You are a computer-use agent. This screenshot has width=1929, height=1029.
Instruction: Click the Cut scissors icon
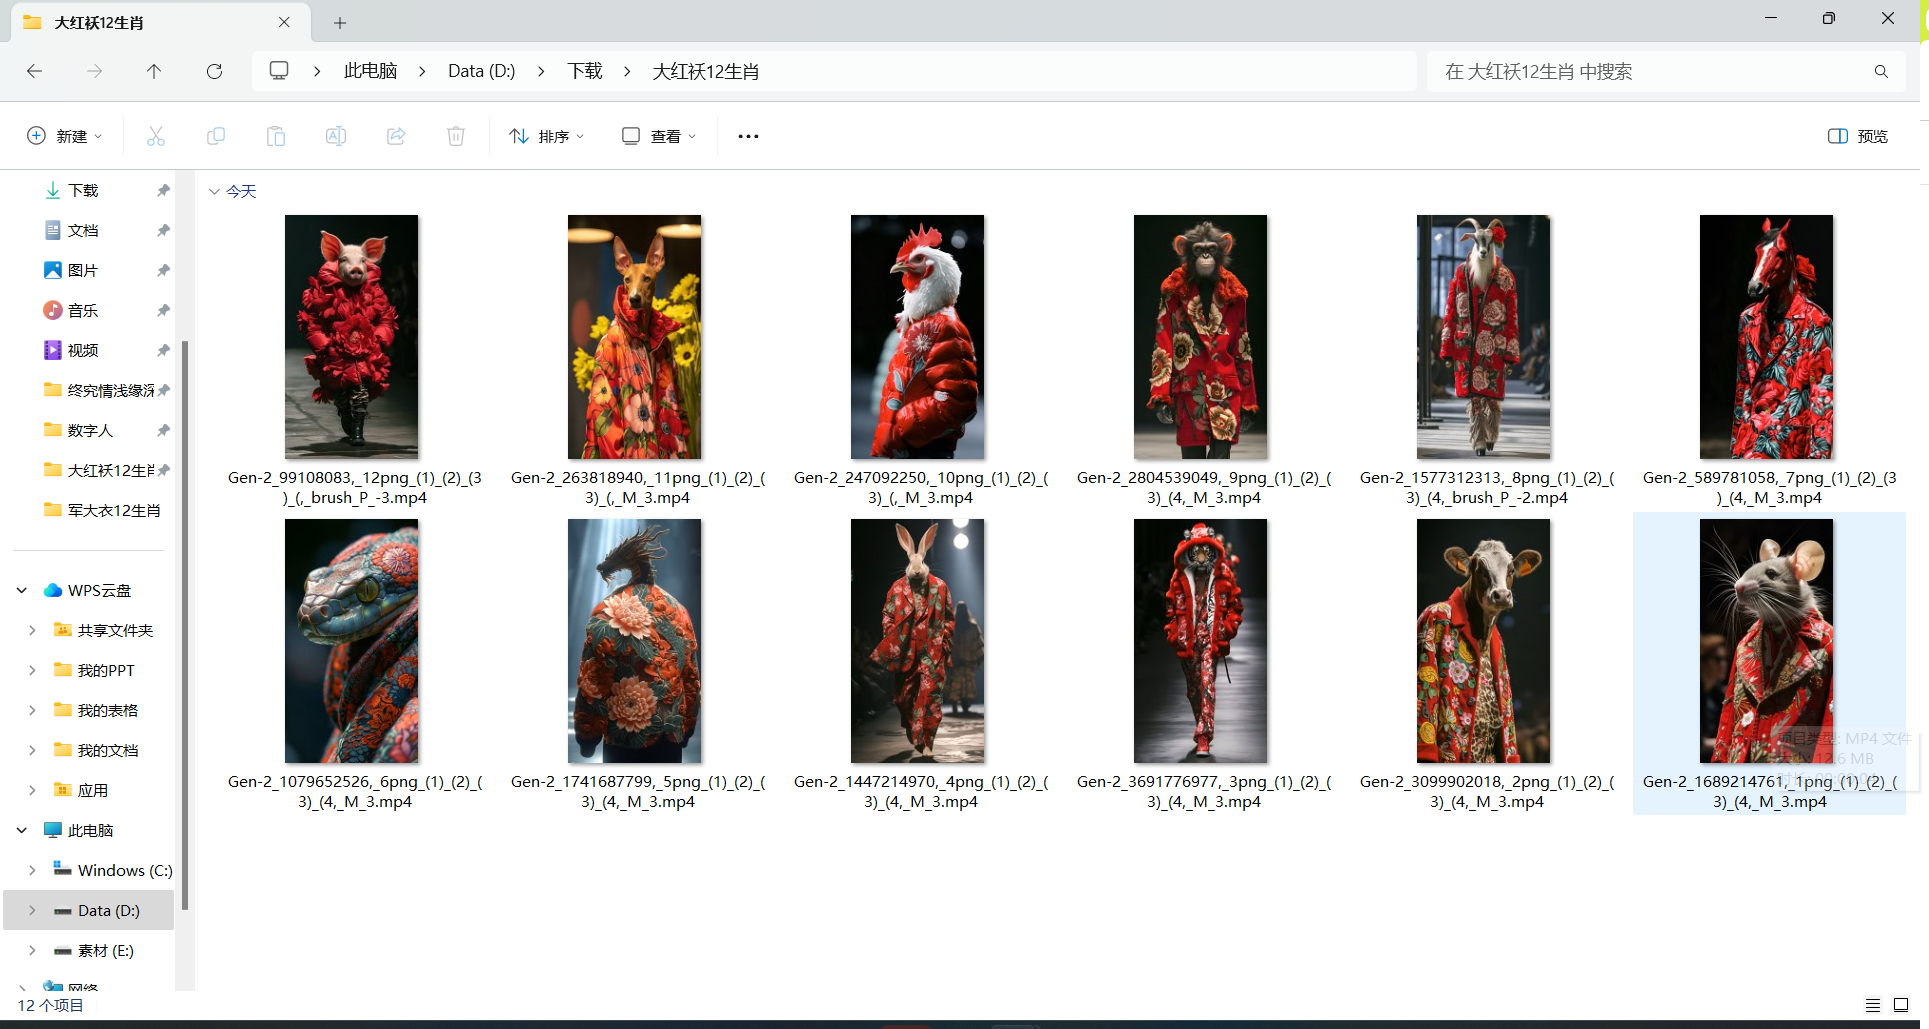(x=156, y=136)
